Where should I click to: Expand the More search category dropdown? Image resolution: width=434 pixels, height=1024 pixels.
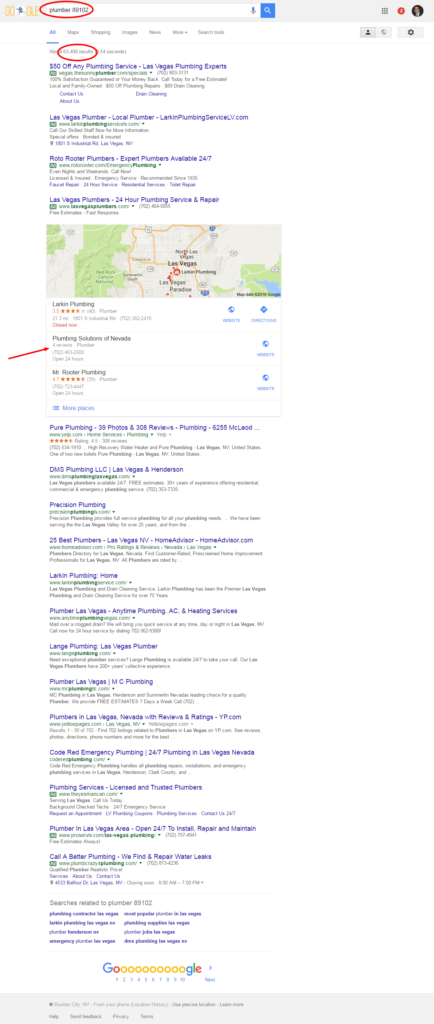pos(179,32)
